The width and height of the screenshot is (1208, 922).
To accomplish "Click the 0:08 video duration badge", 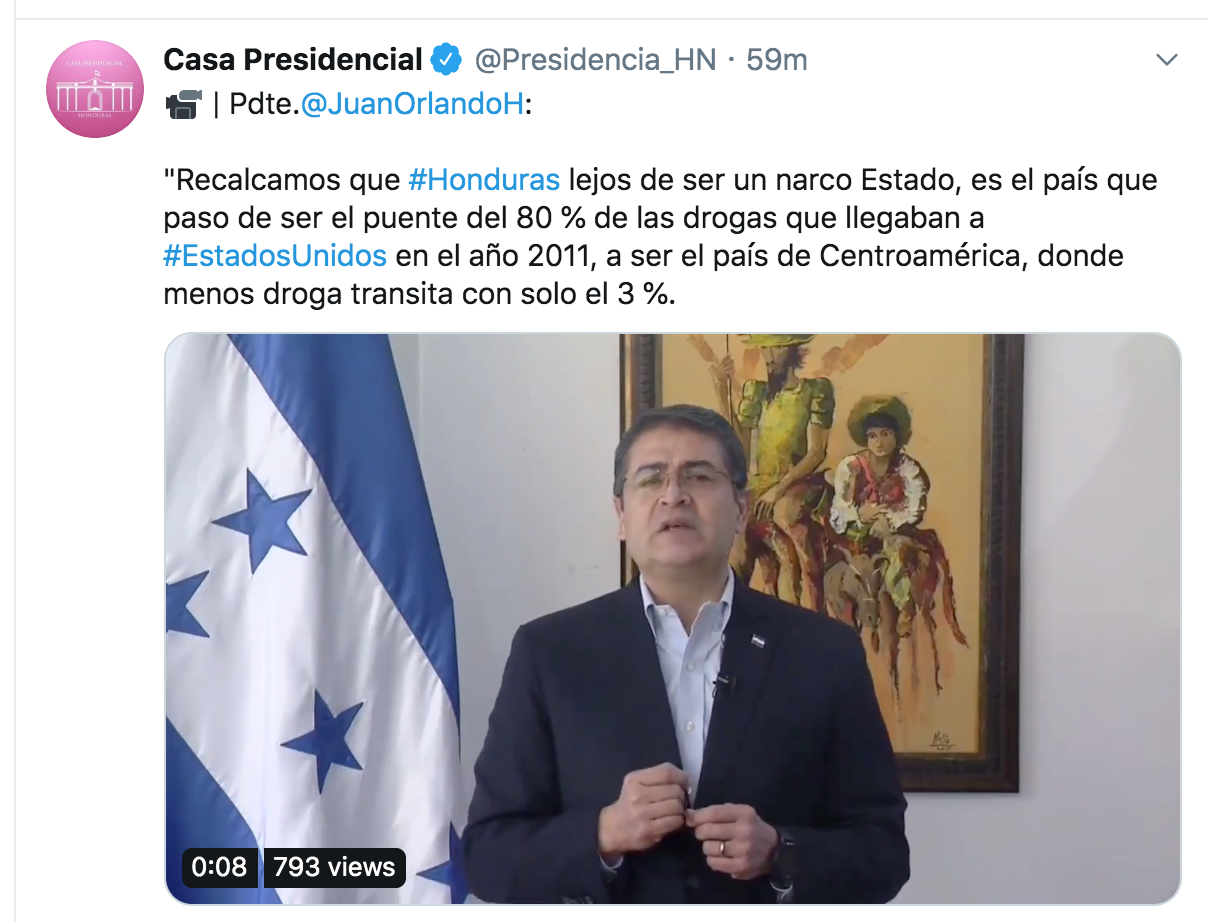I will coord(219,866).
